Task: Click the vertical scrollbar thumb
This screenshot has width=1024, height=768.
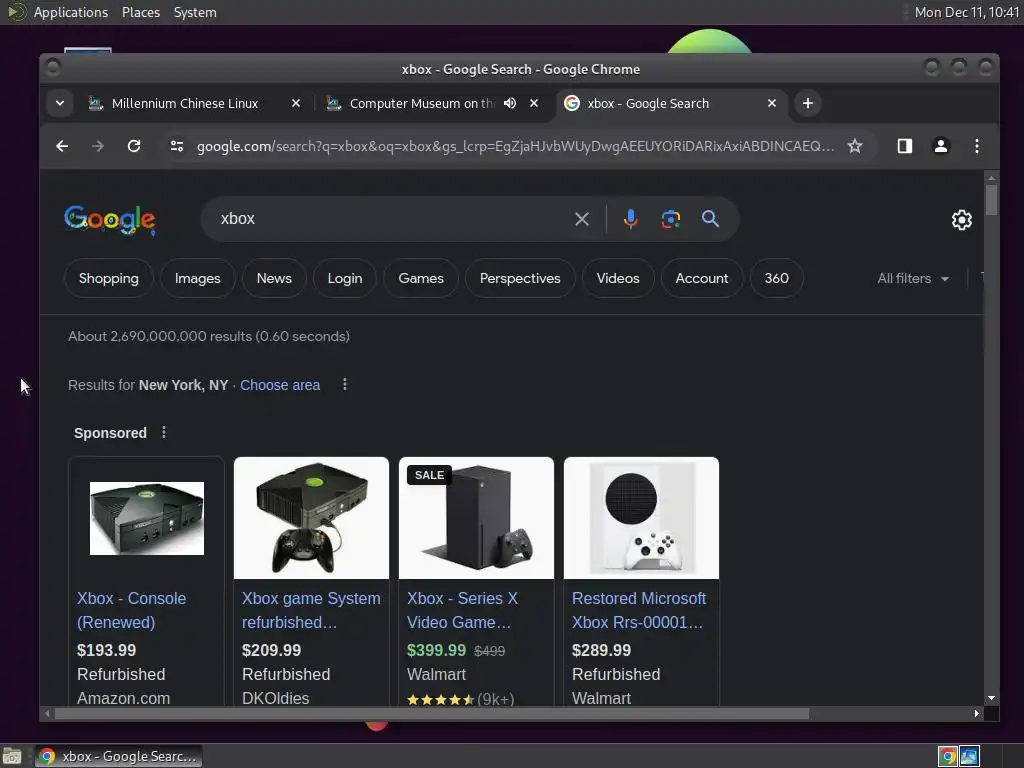Action: [991, 199]
